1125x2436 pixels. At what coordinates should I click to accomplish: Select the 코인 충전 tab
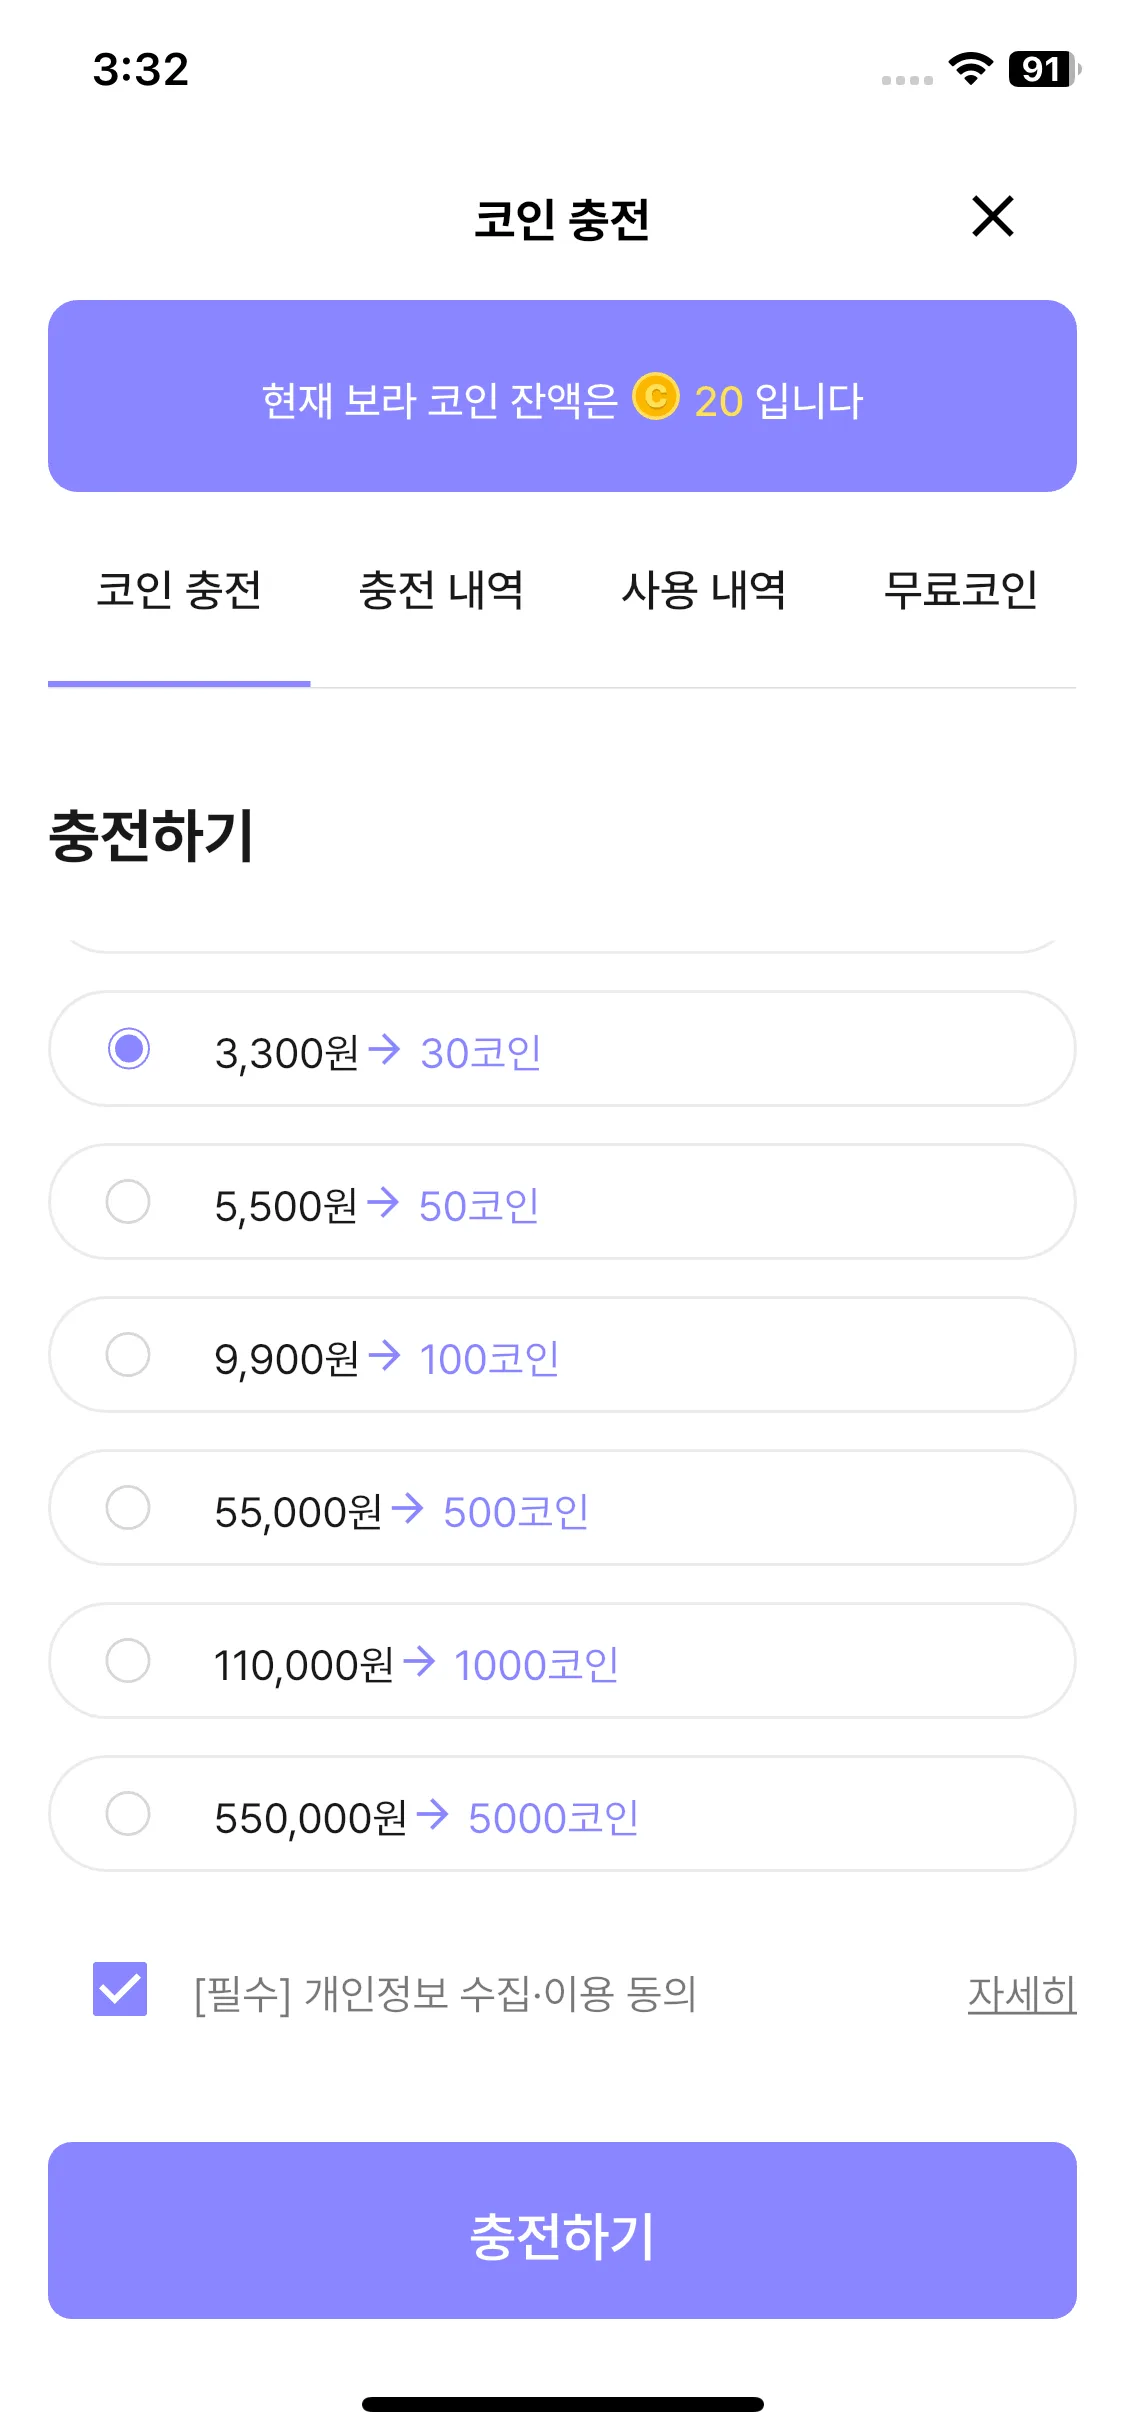[x=179, y=590]
